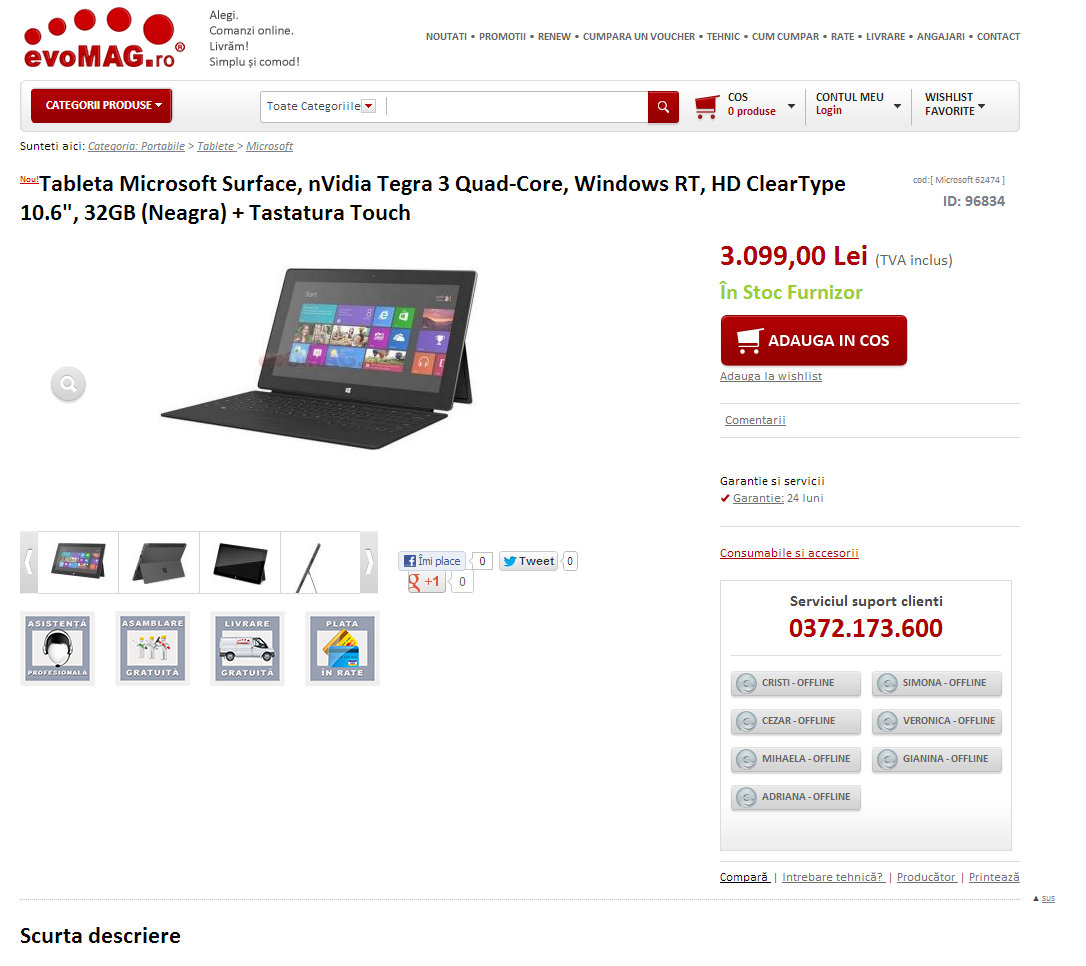1086x966 pixels.
Task: Show next thumbnails with right arrow
Action: coord(369,562)
